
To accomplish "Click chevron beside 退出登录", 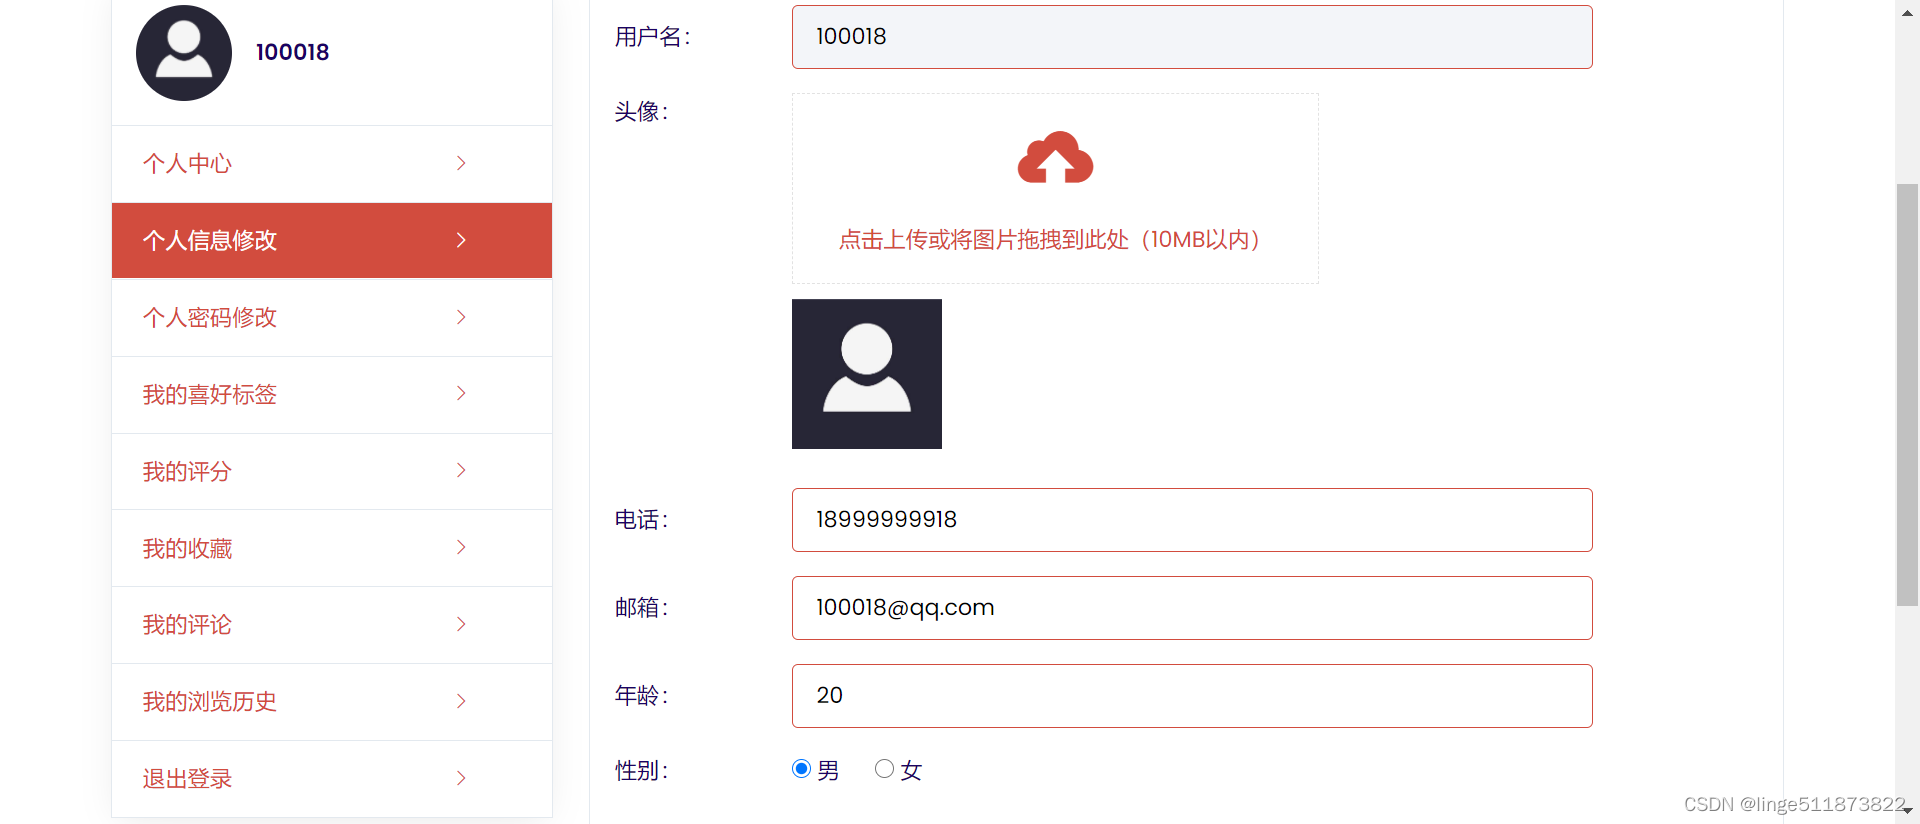I will point(461,779).
